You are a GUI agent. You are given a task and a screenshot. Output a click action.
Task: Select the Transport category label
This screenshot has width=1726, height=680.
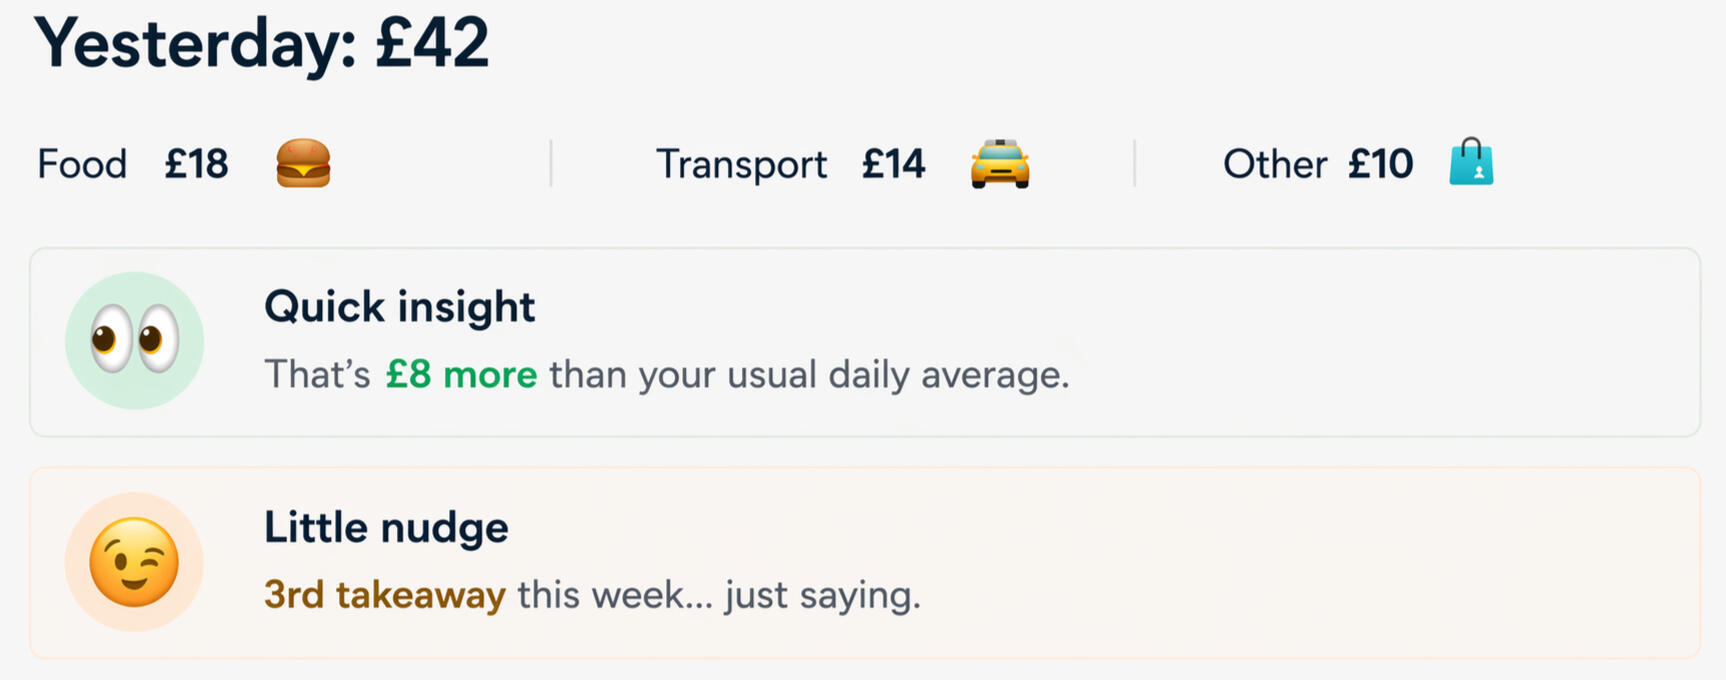741,164
